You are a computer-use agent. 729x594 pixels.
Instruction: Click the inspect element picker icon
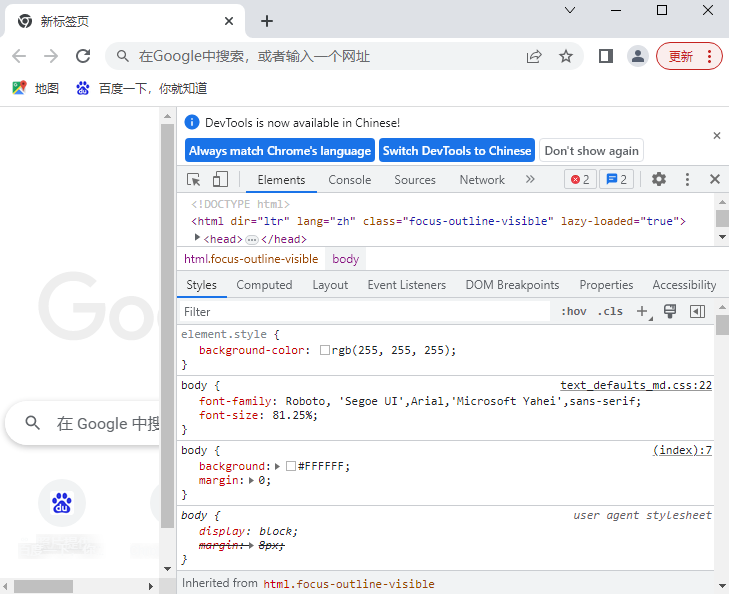[x=193, y=179]
